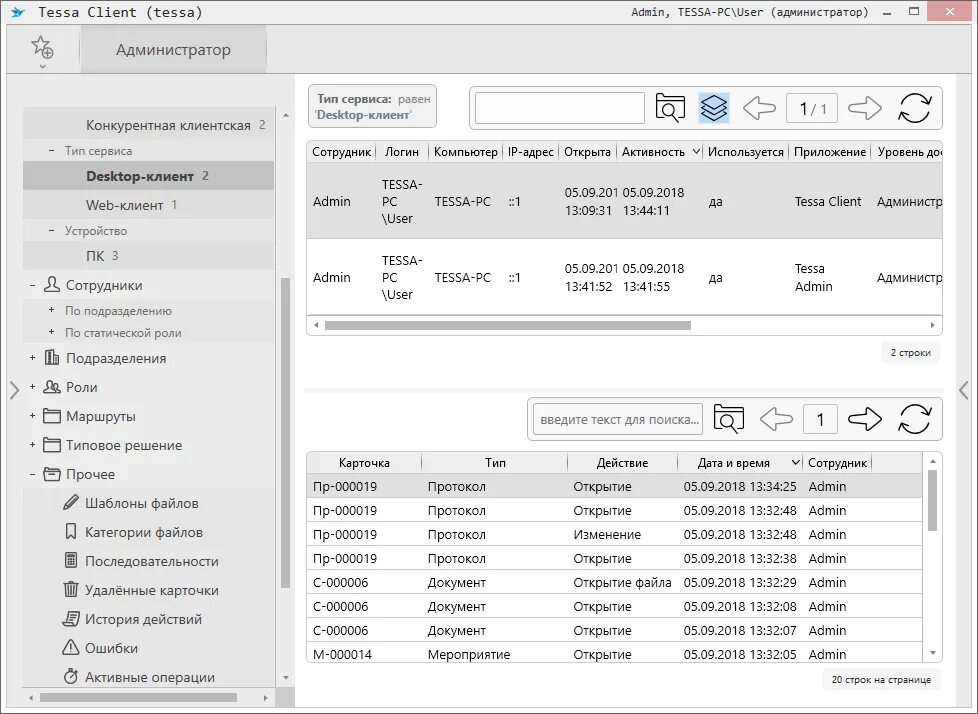This screenshot has height=714, width=978.
Task: Click the Сотрудники person icon
Action: (x=51, y=285)
